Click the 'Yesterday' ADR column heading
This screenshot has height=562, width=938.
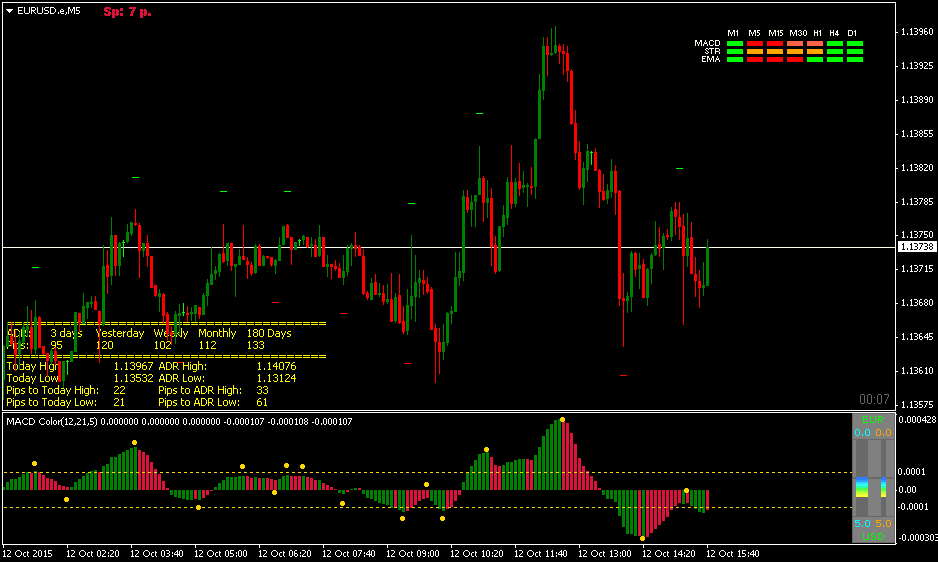coord(120,333)
